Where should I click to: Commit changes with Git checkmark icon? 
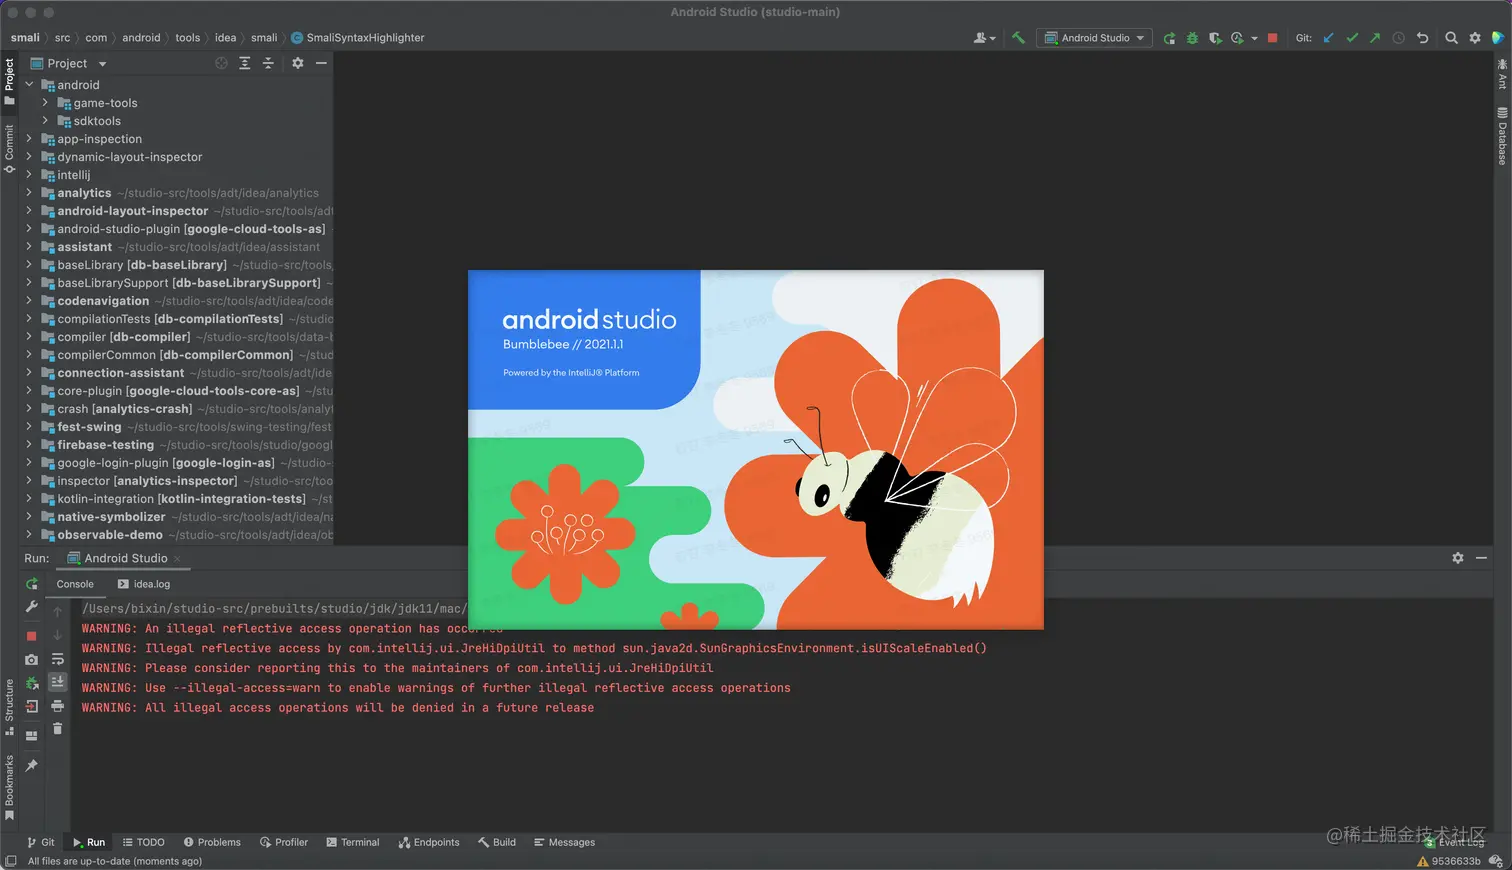(1352, 38)
